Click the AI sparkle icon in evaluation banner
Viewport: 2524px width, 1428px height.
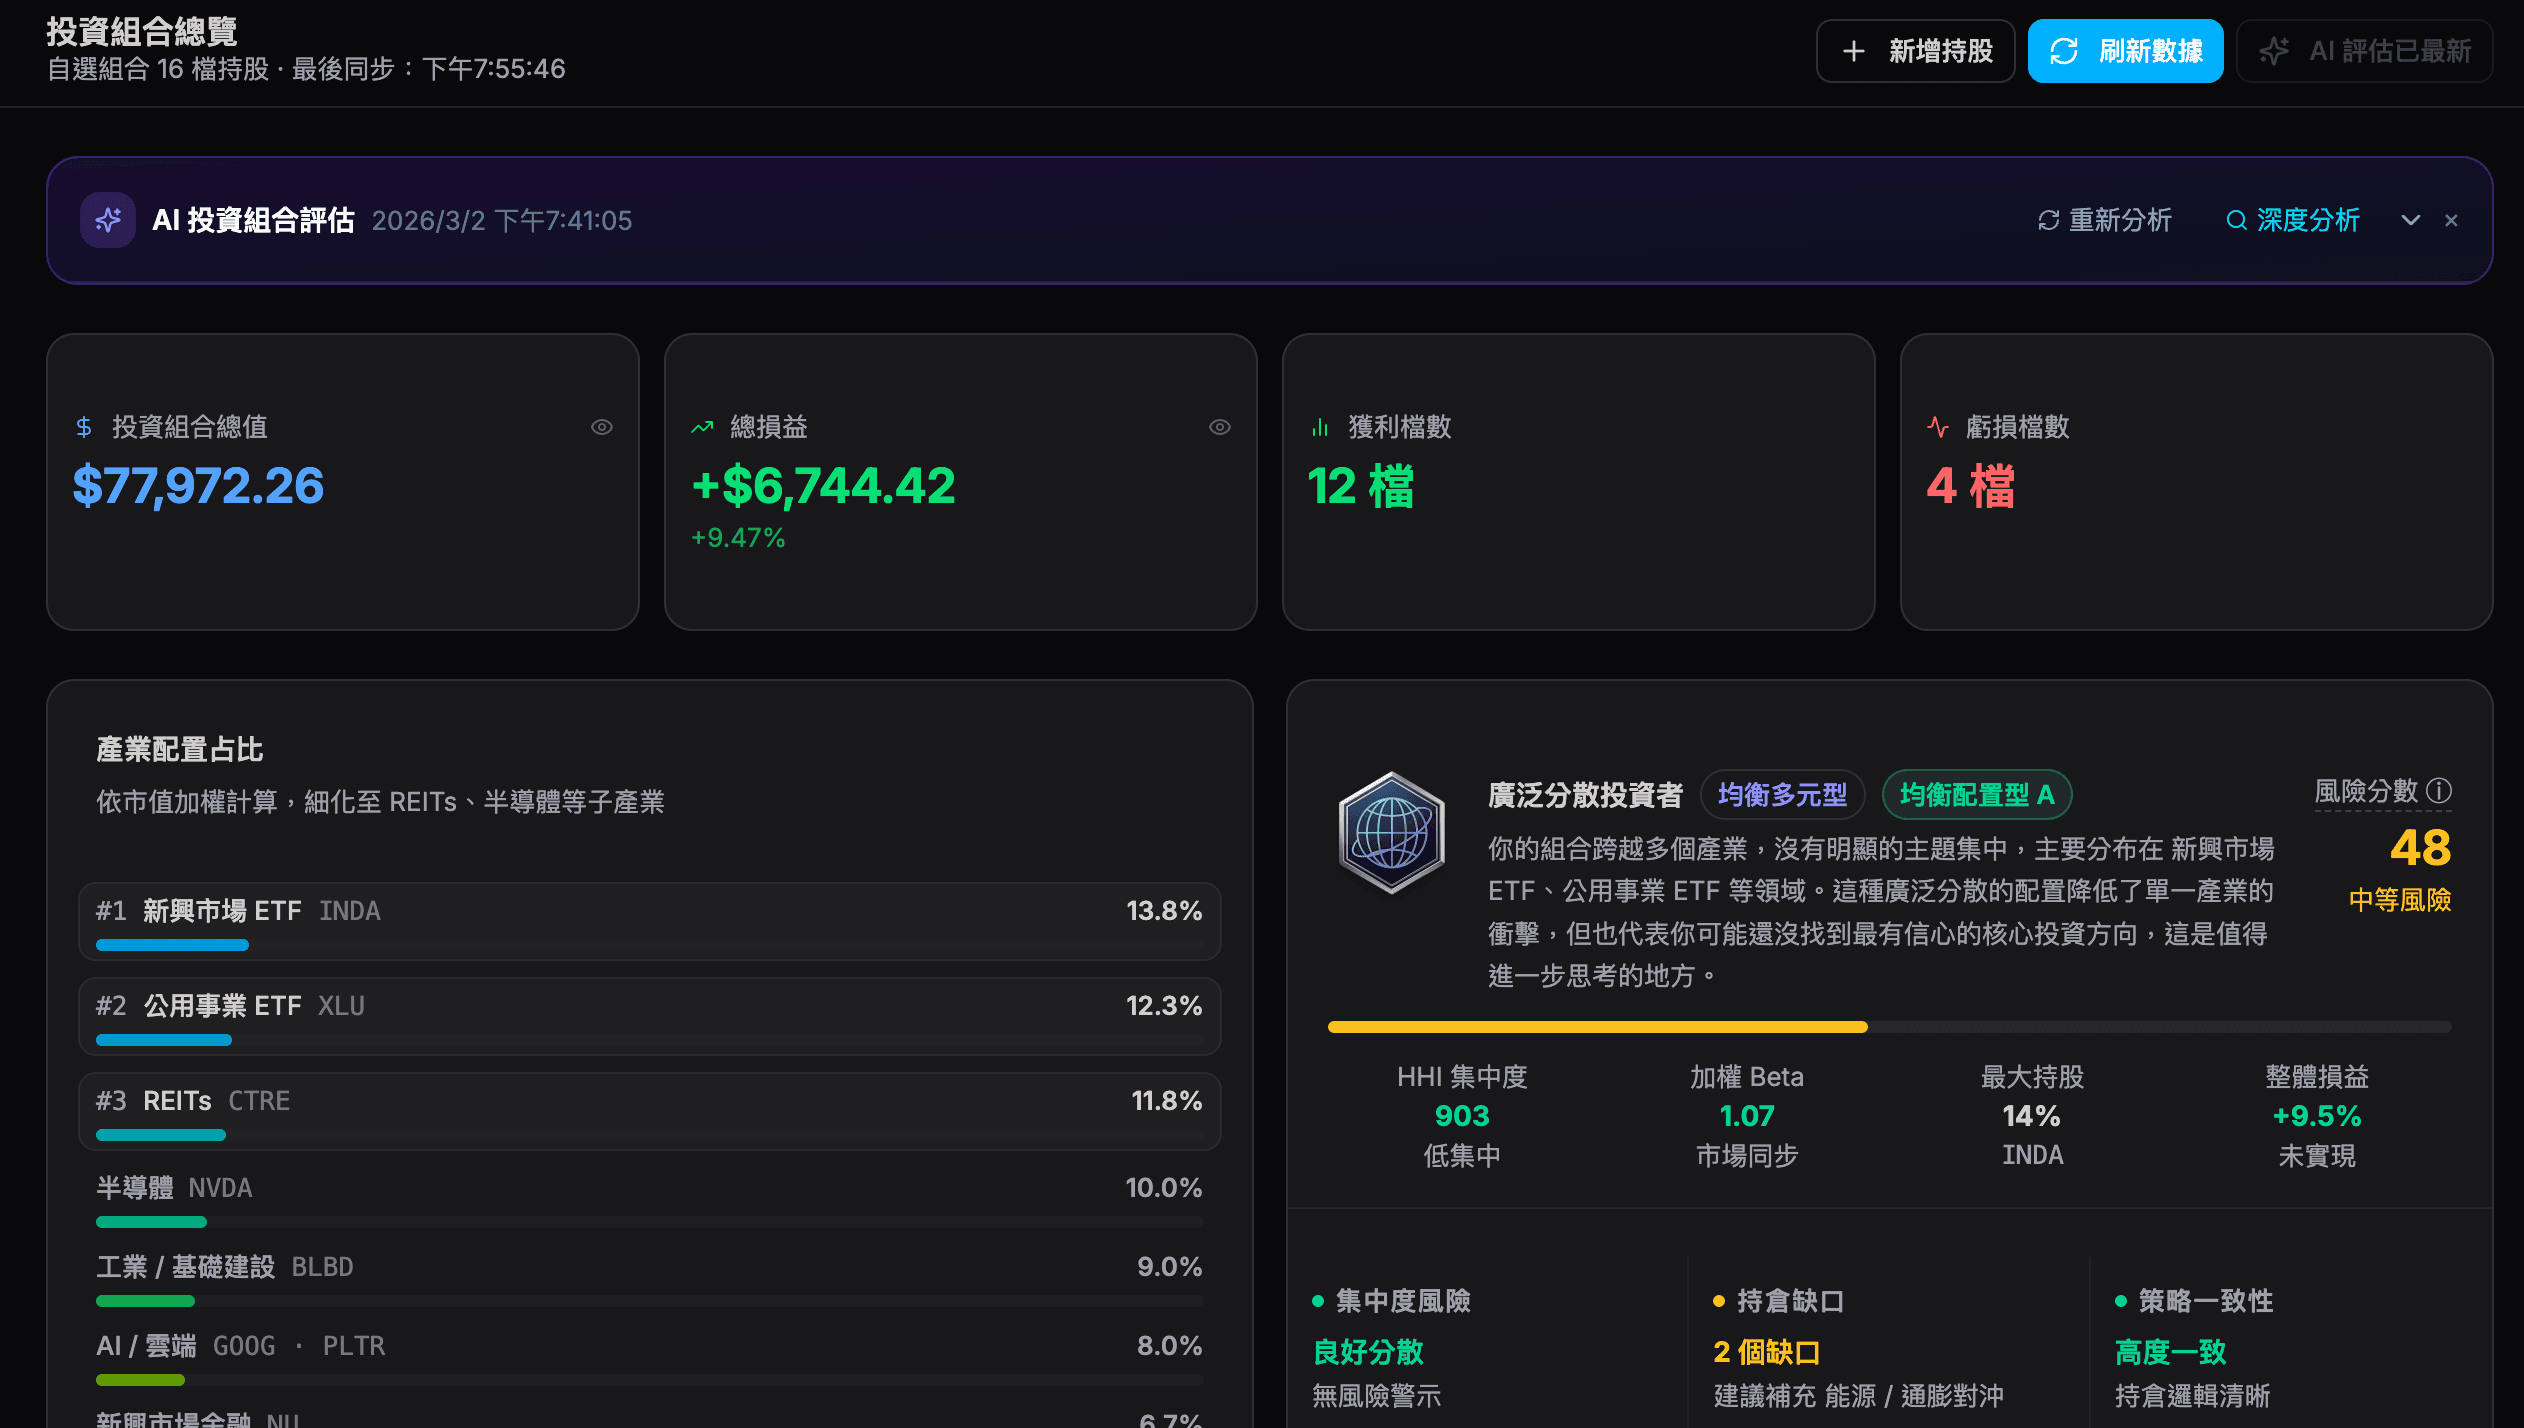(x=107, y=220)
